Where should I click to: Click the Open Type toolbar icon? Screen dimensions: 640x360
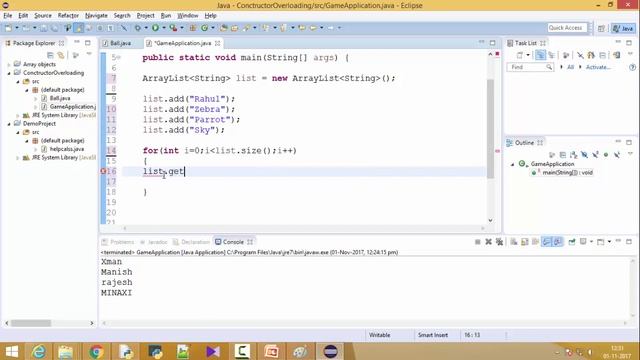(x=223, y=28)
